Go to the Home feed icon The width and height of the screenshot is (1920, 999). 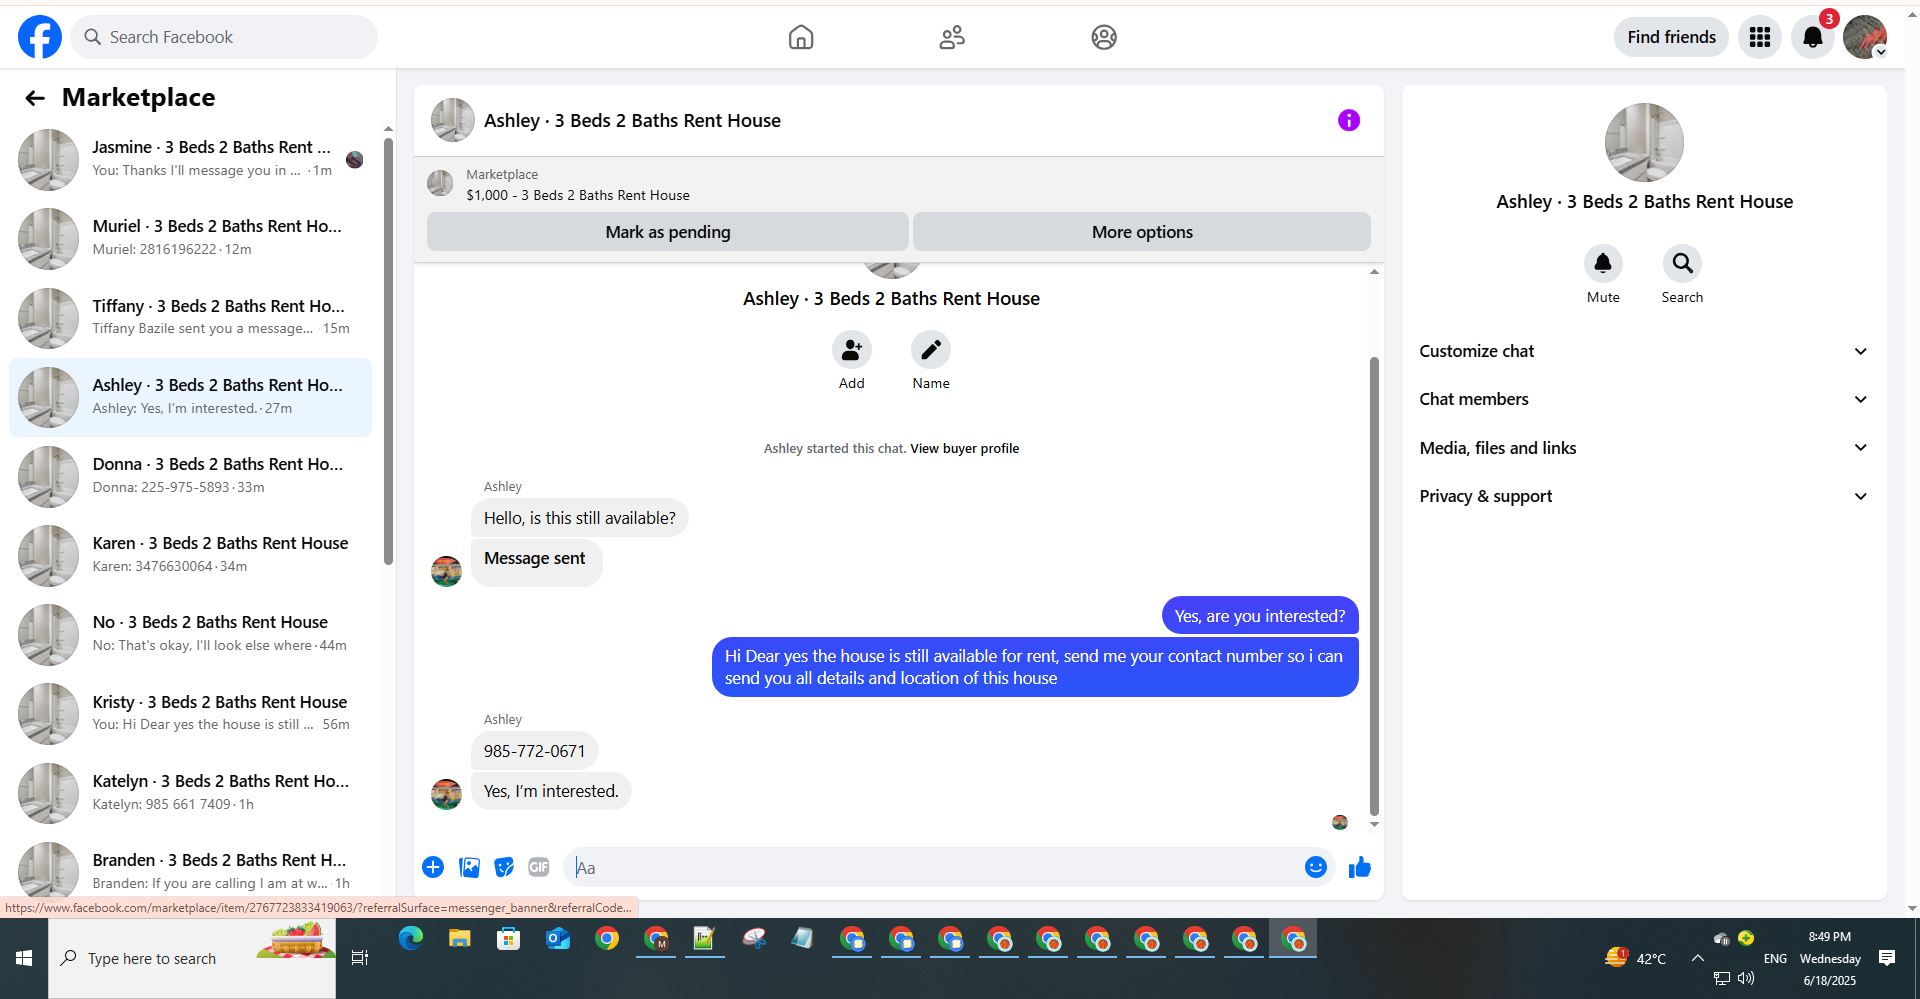[x=801, y=37]
